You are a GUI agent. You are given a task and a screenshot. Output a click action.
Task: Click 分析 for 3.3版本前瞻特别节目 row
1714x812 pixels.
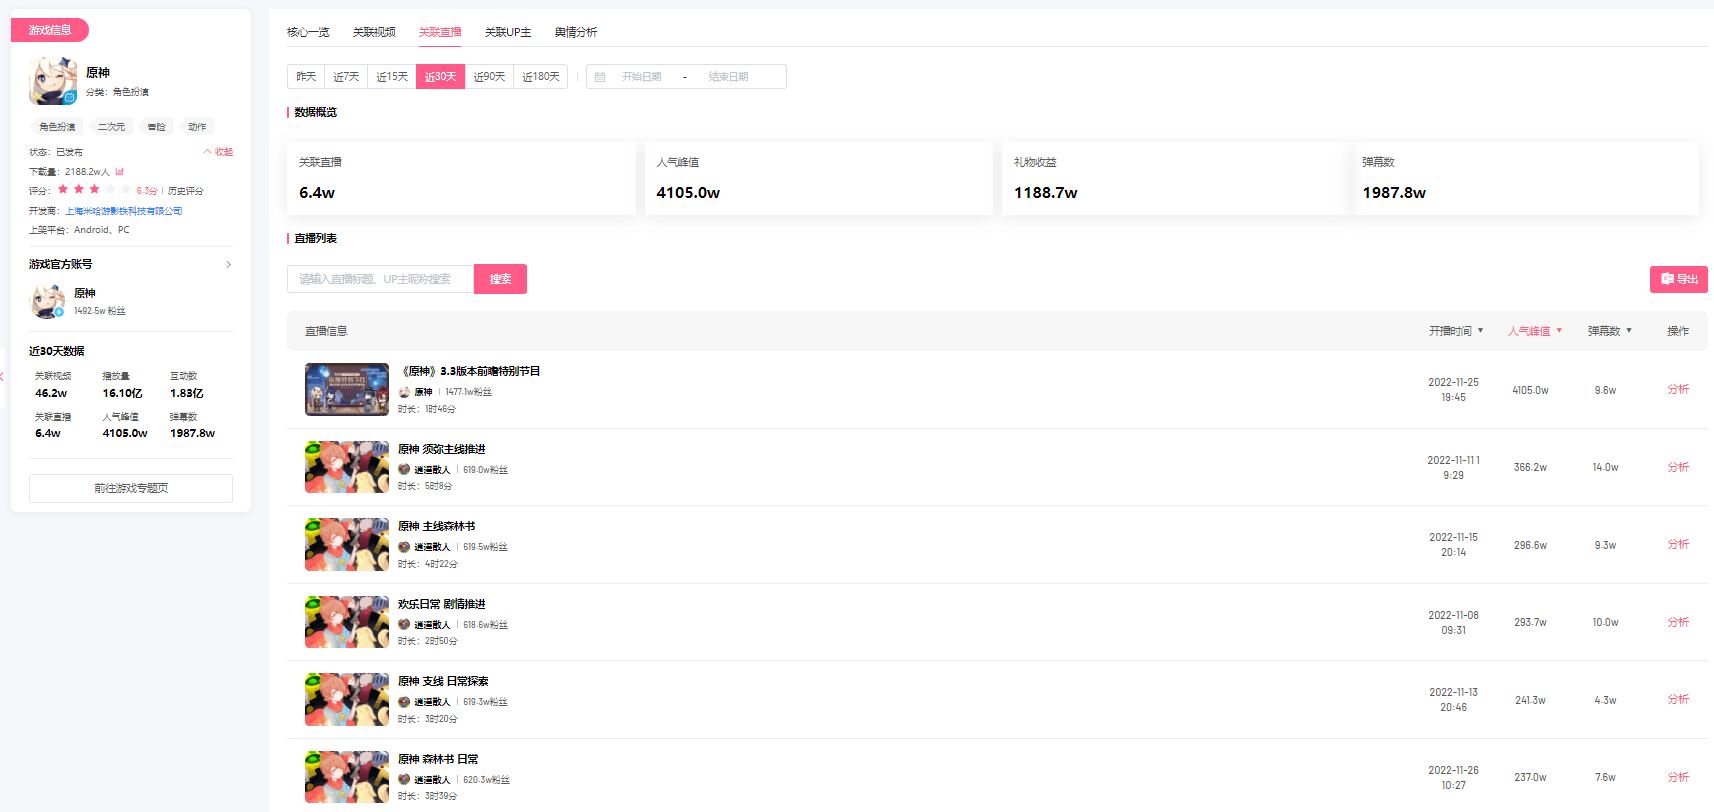1678,389
